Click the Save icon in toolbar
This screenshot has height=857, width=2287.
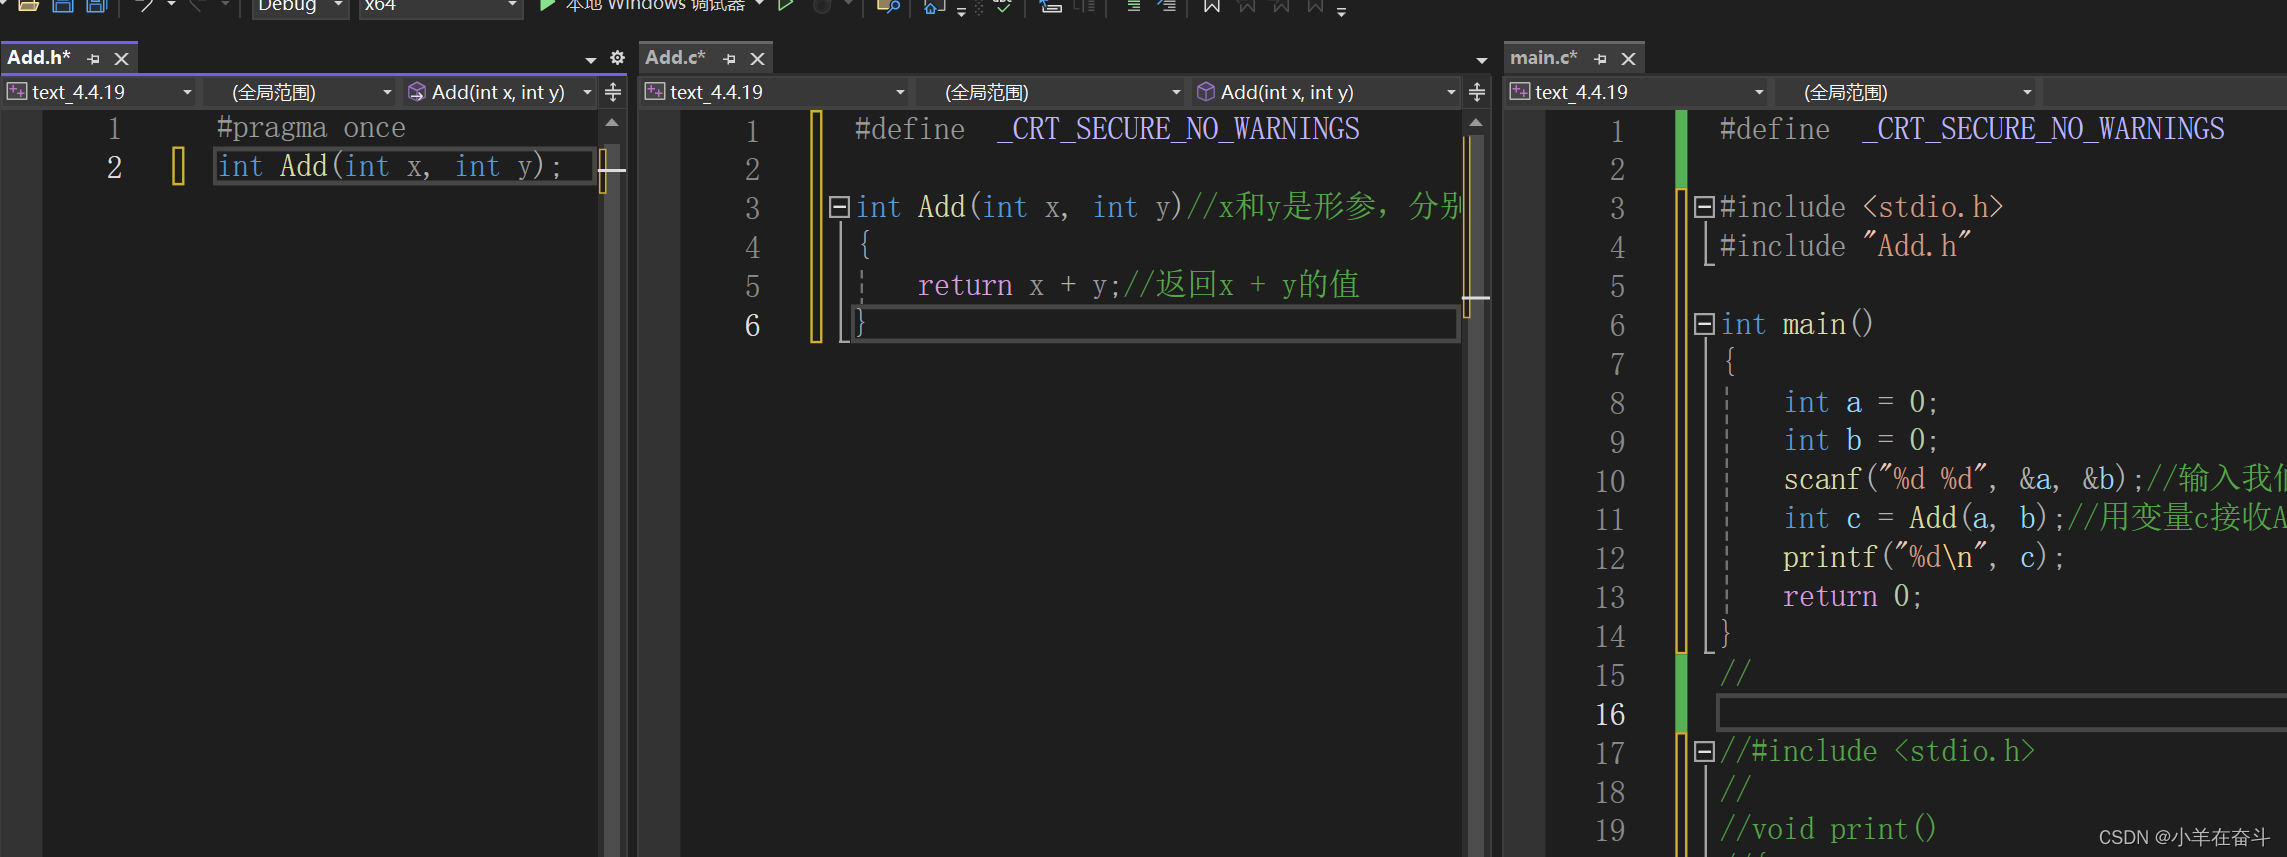pyautogui.click(x=62, y=6)
